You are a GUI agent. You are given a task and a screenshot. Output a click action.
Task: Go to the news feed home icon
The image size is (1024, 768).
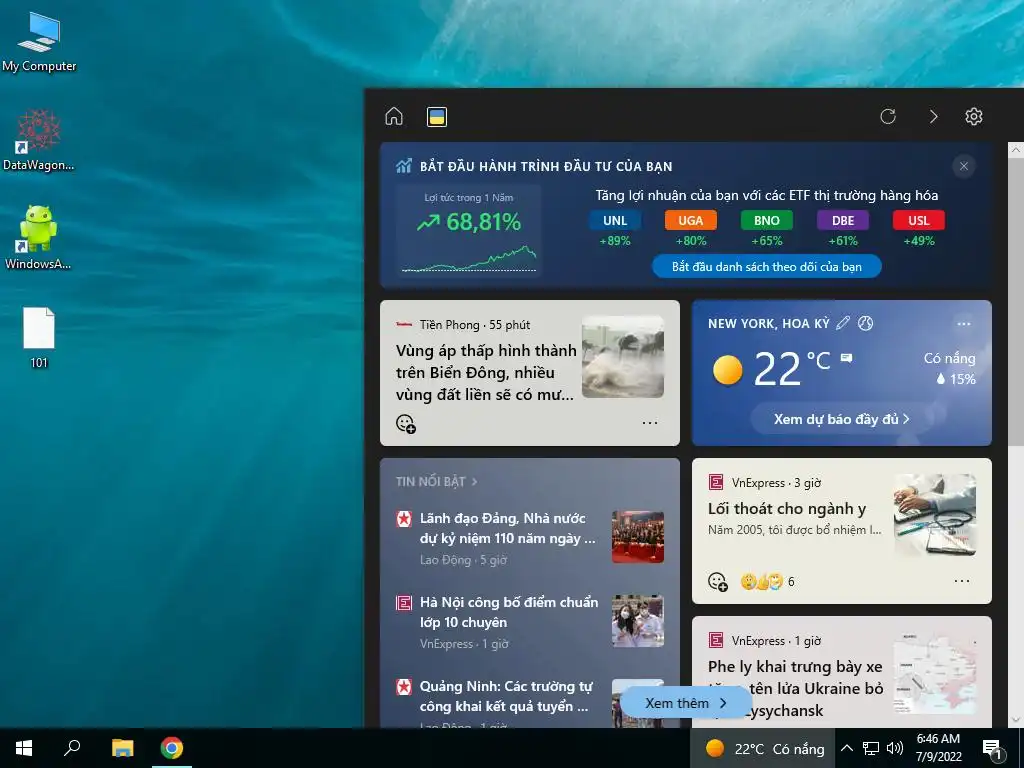(394, 116)
